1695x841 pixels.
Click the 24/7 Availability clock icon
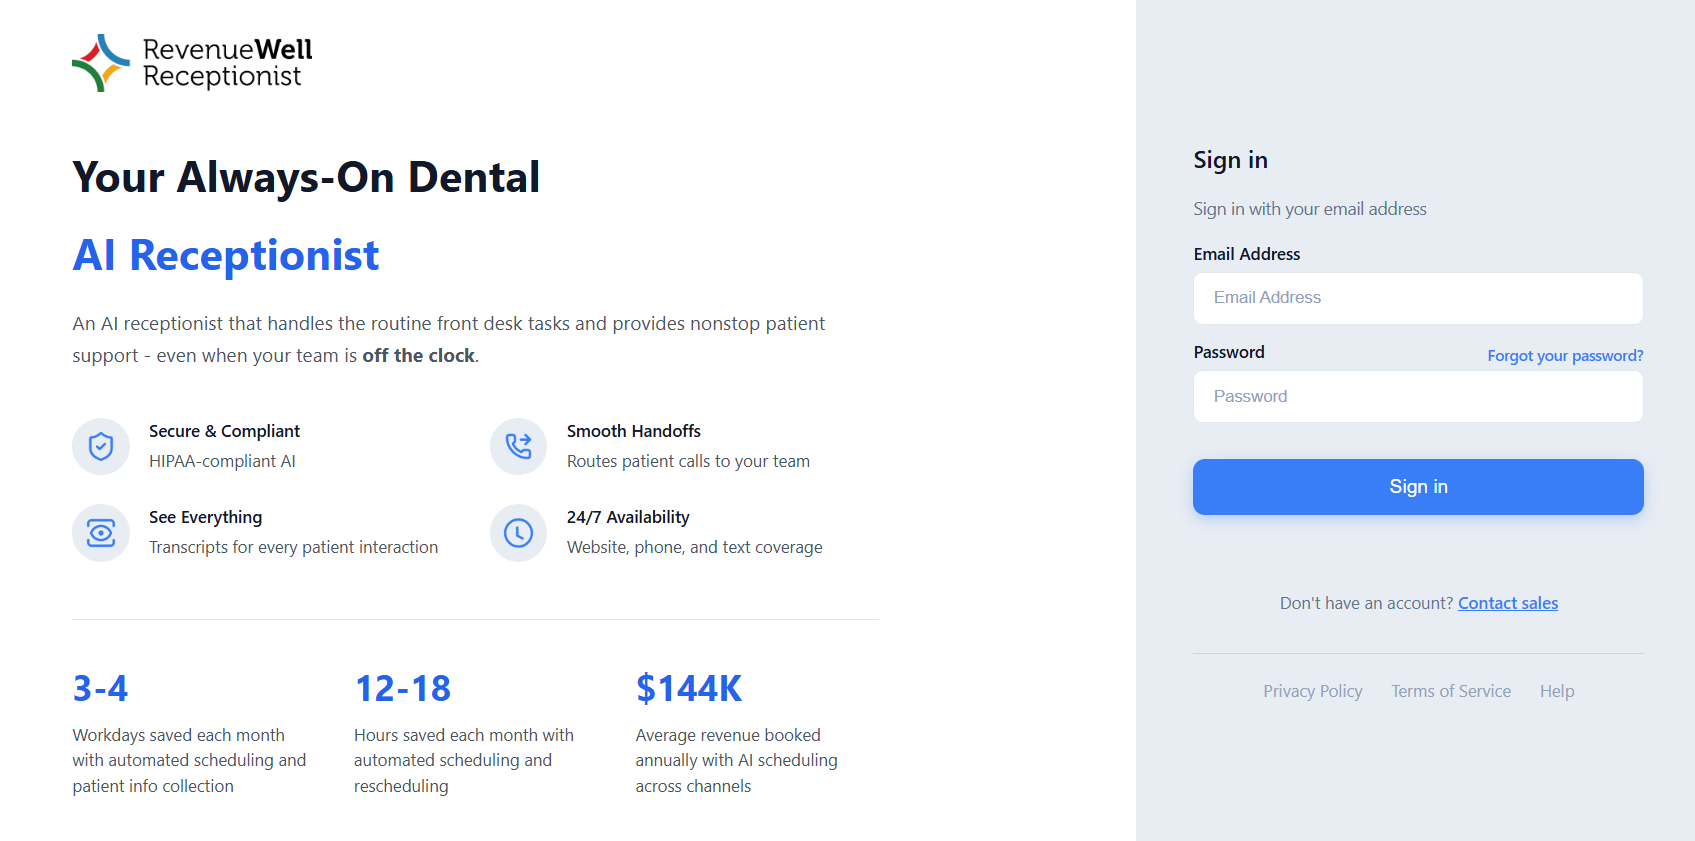[518, 532]
